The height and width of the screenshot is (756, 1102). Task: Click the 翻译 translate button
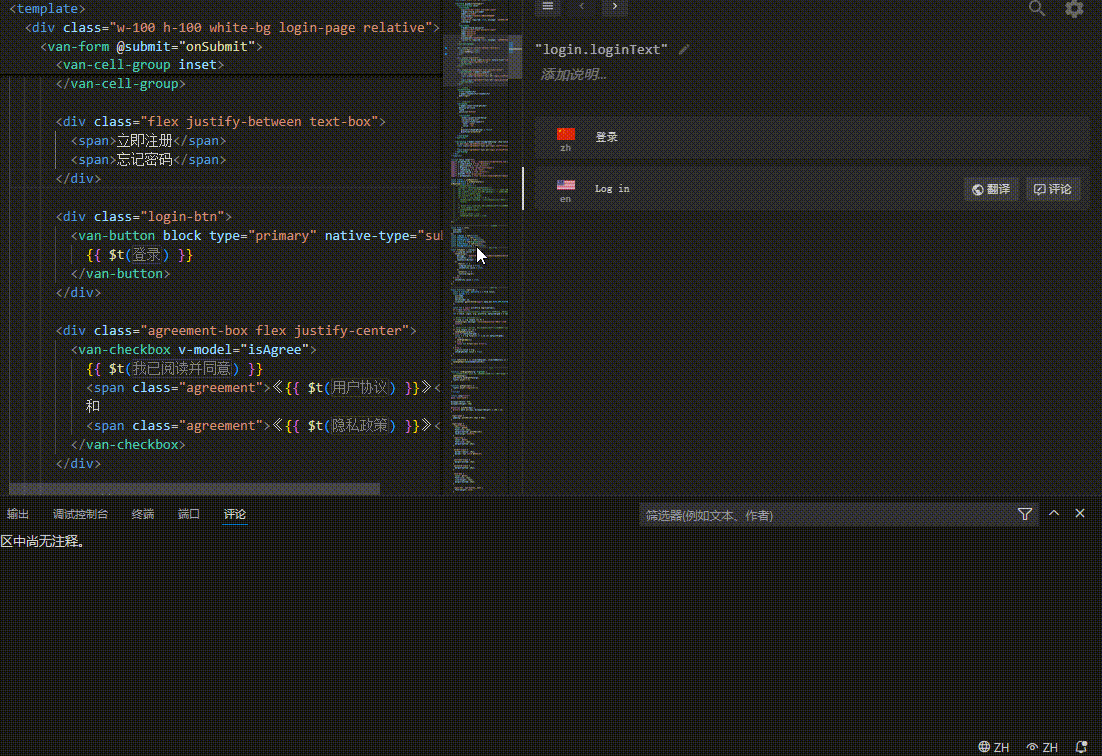[991, 189]
